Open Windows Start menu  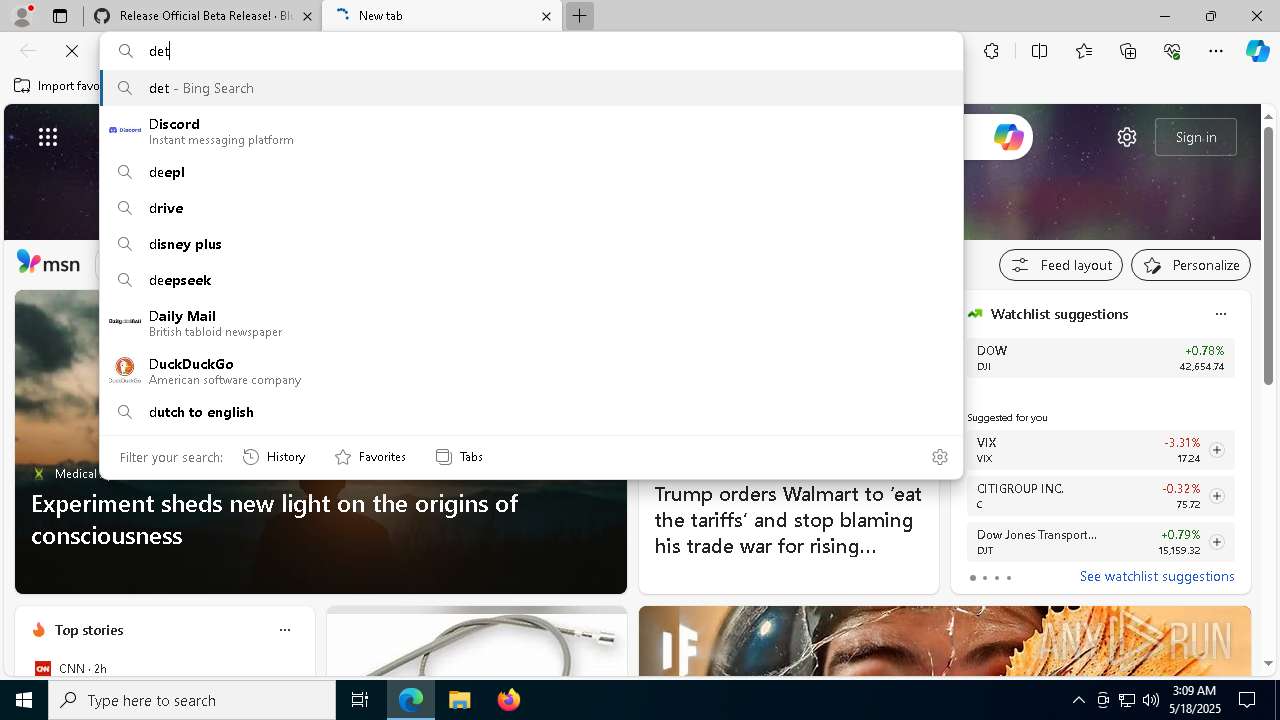pos(24,700)
